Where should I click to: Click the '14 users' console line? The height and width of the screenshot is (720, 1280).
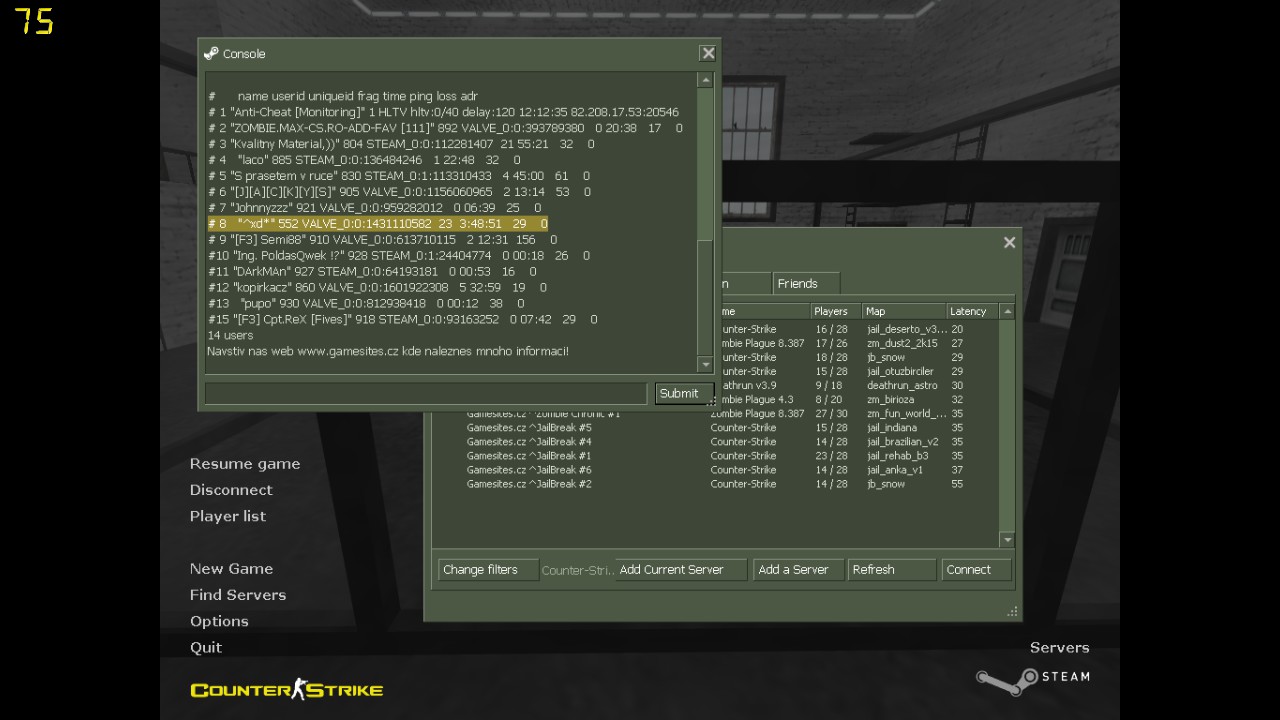230,335
